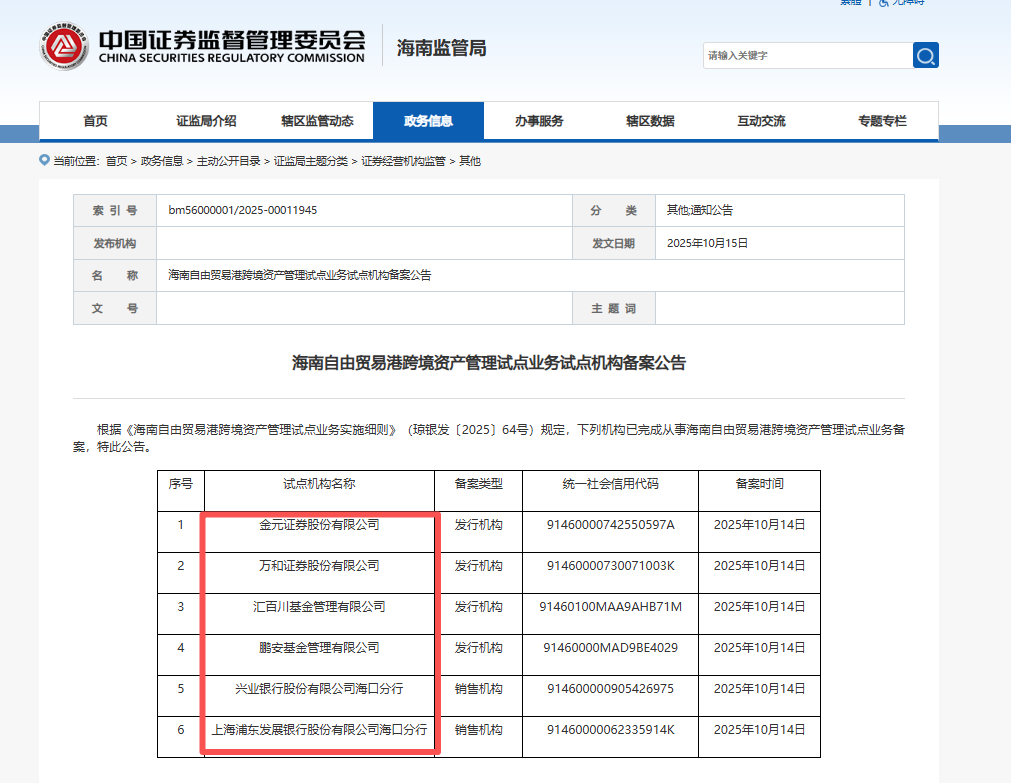Click 首页 in the breadcrumb trail
The height and width of the screenshot is (783, 1011).
116,161
